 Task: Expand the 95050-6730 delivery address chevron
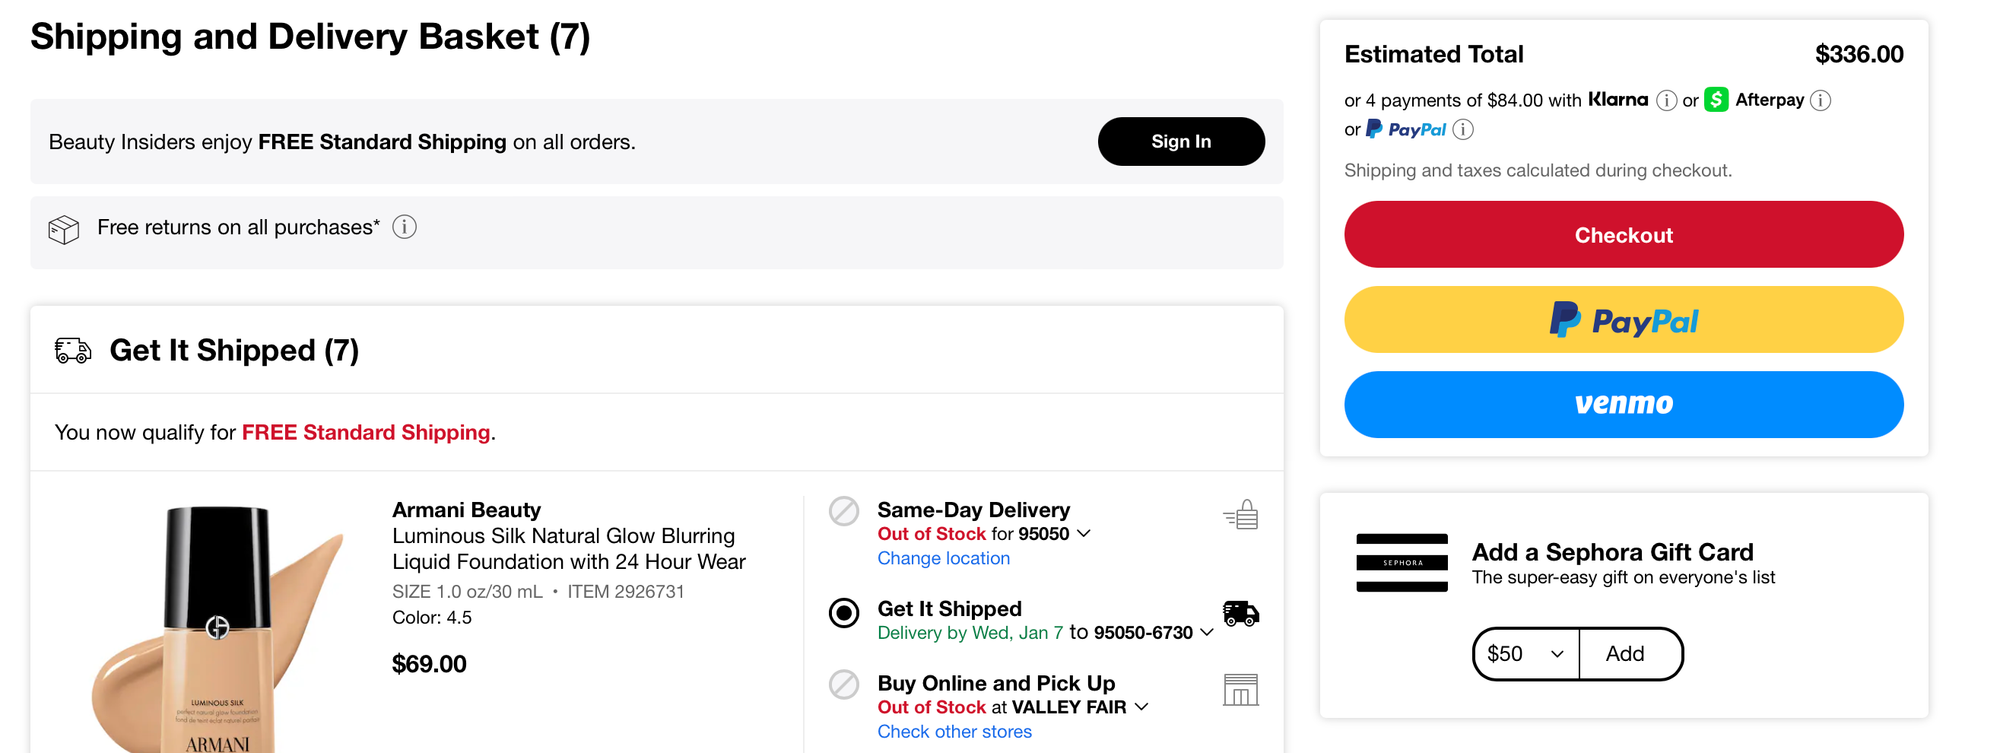[x=1207, y=633]
